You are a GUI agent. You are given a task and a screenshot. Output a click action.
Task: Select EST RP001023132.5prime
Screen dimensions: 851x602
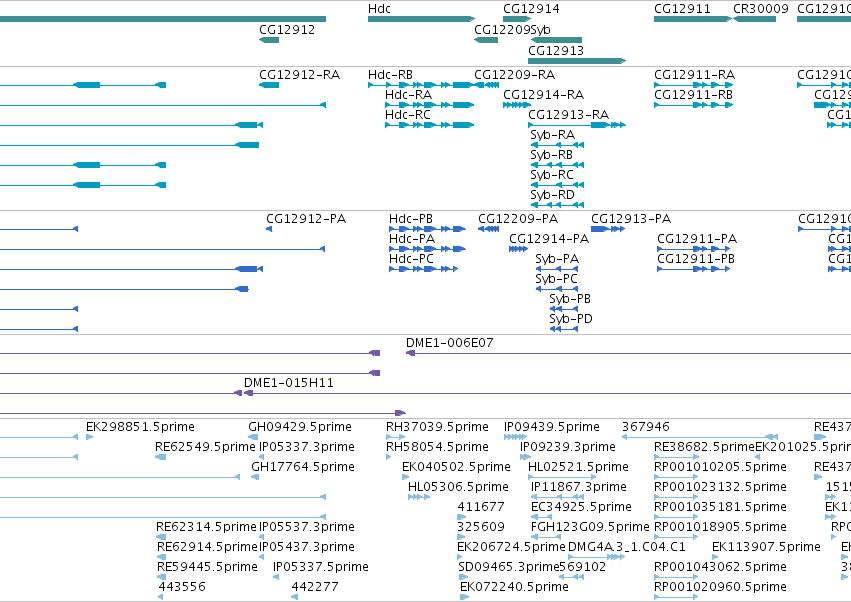tap(720, 487)
